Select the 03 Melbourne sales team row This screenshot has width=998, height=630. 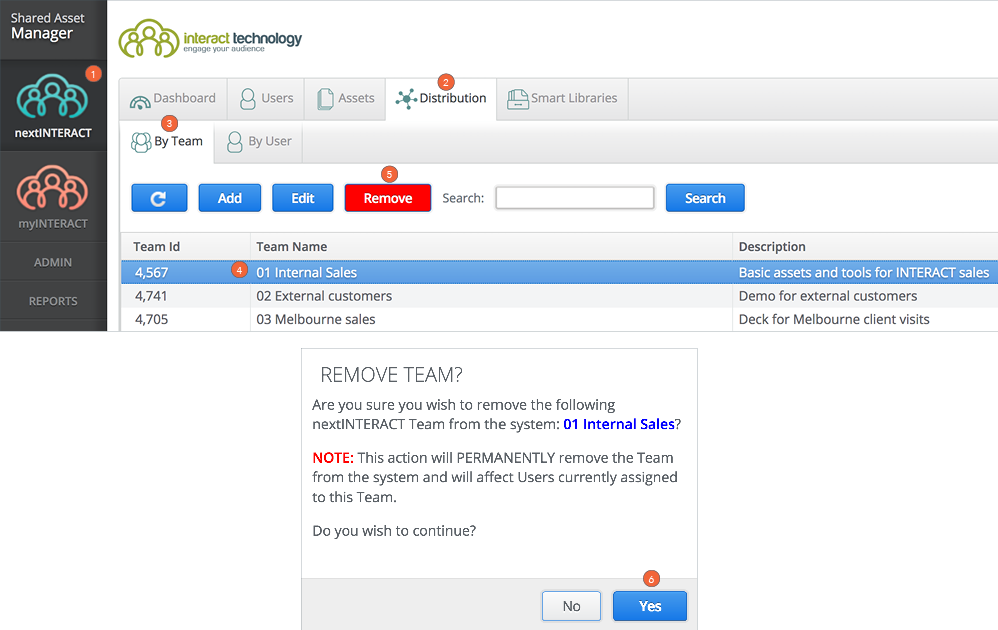coord(559,319)
